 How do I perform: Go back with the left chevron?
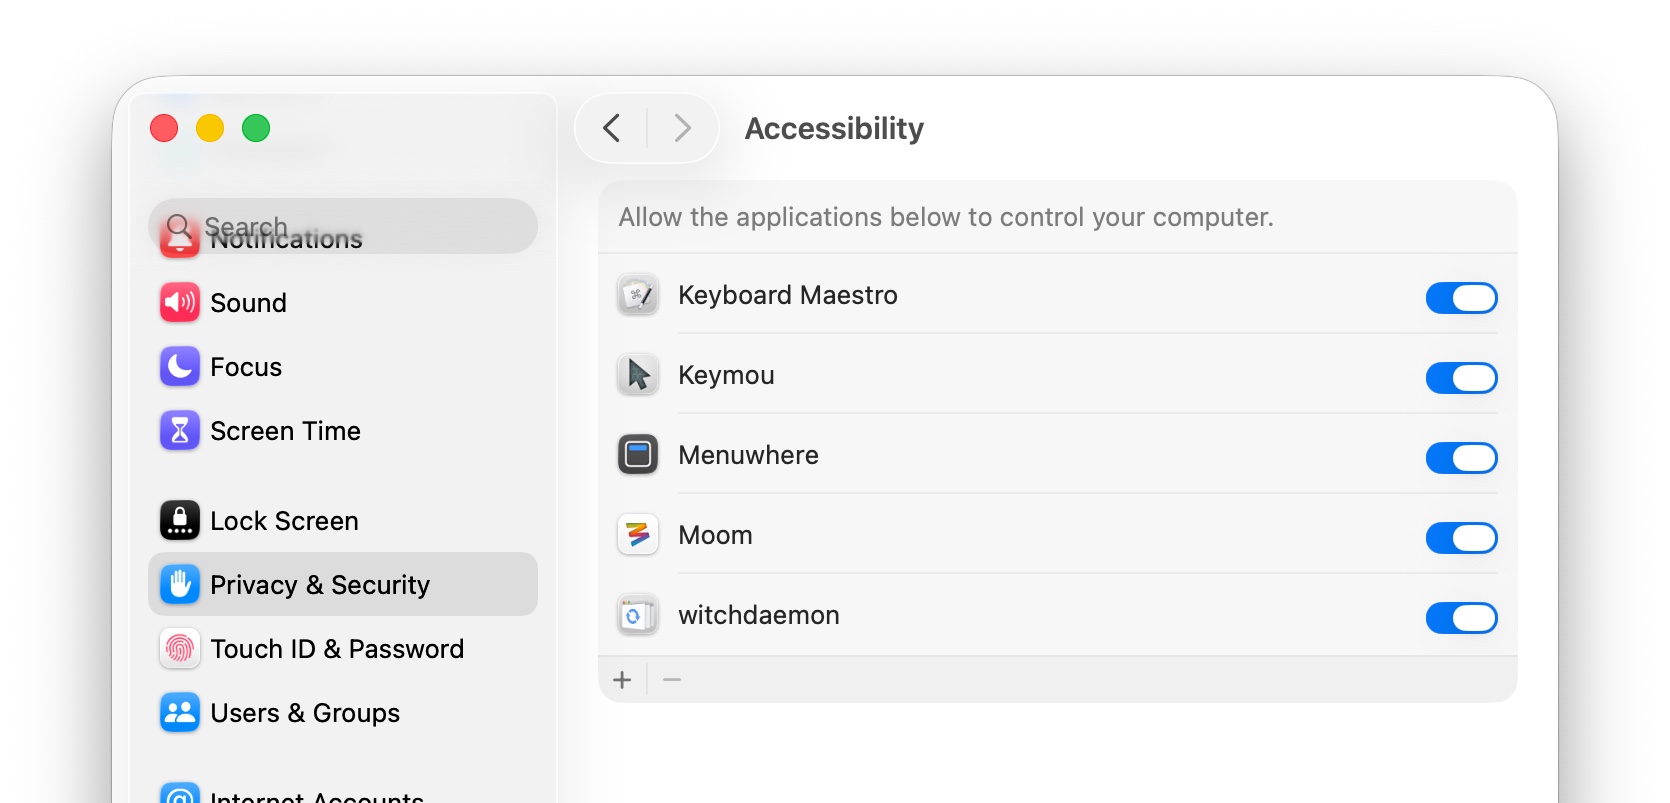[612, 128]
